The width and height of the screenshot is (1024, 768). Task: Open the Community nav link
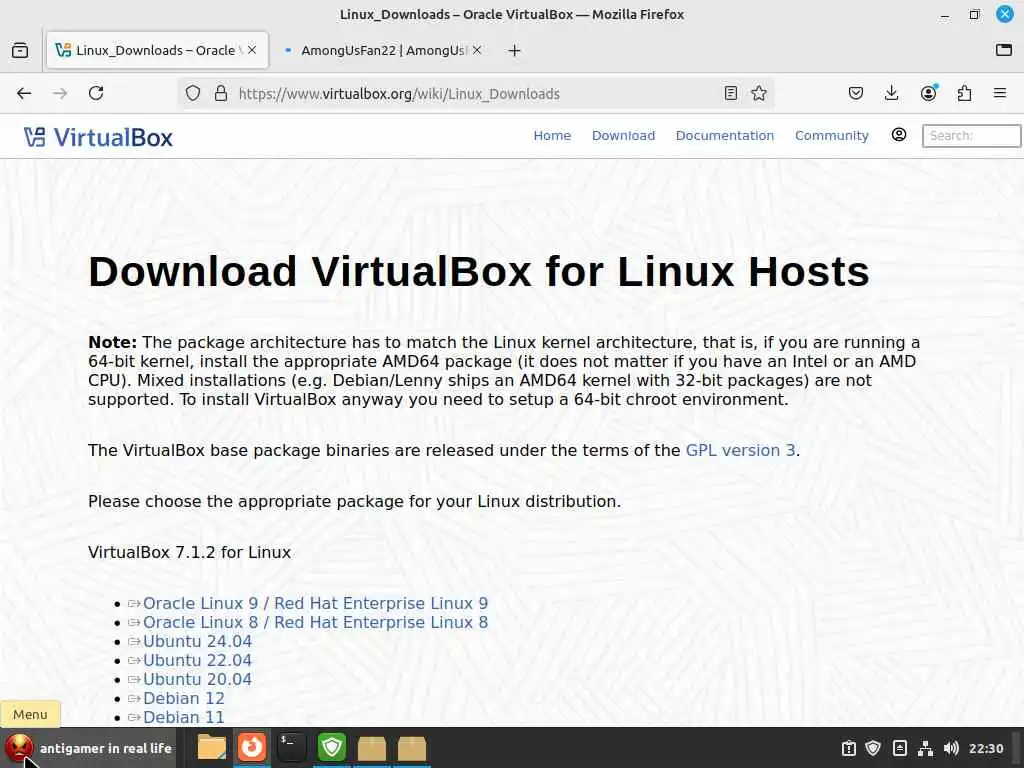coord(831,136)
